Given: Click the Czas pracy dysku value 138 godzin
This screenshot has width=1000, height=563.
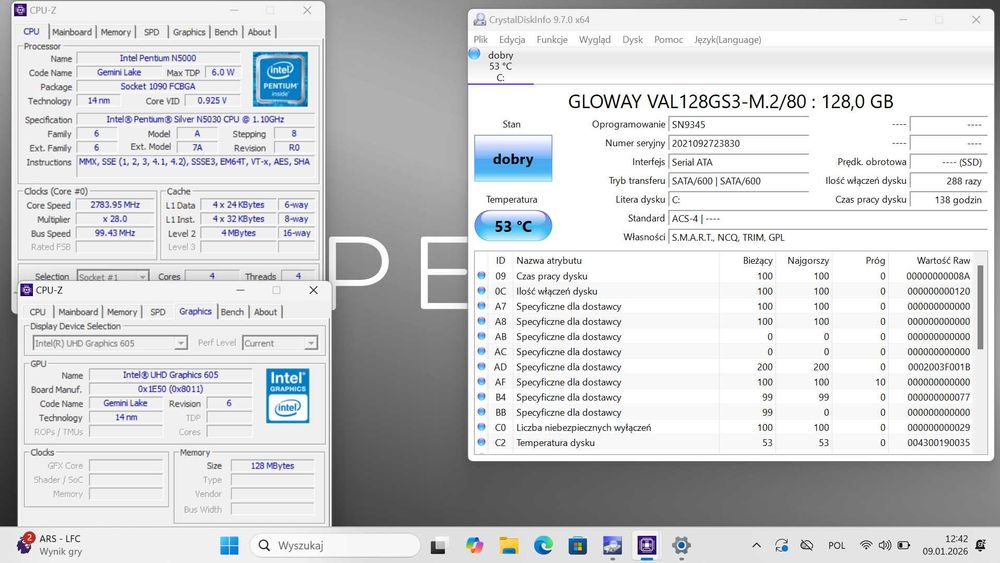Looking at the screenshot, I should tap(948, 200).
